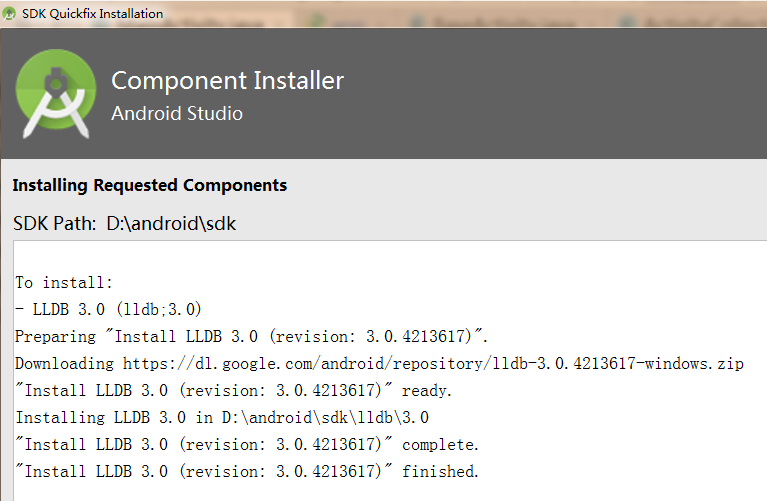The image size is (767, 501).
Task: Click the log line ending in 'ready.'
Action: (233, 390)
